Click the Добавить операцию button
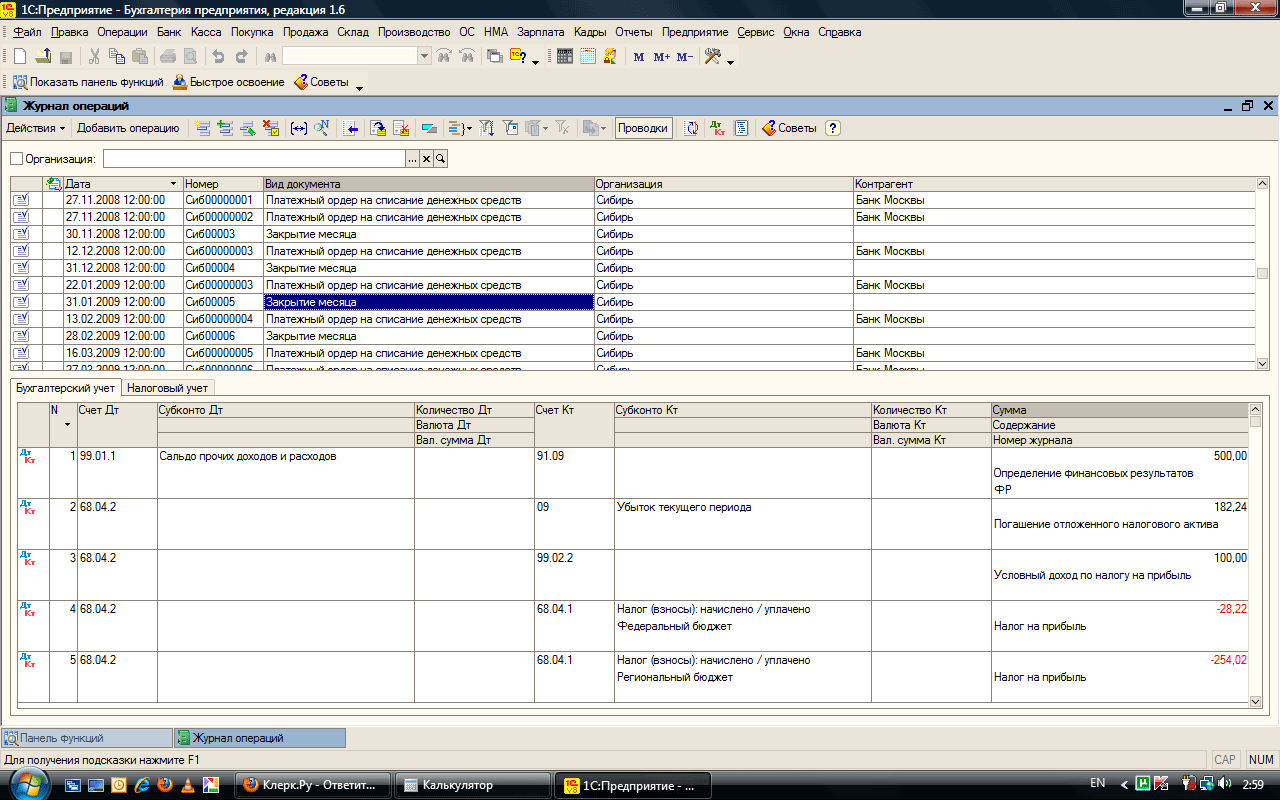The width and height of the screenshot is (1280, 800). pos(128,128)
